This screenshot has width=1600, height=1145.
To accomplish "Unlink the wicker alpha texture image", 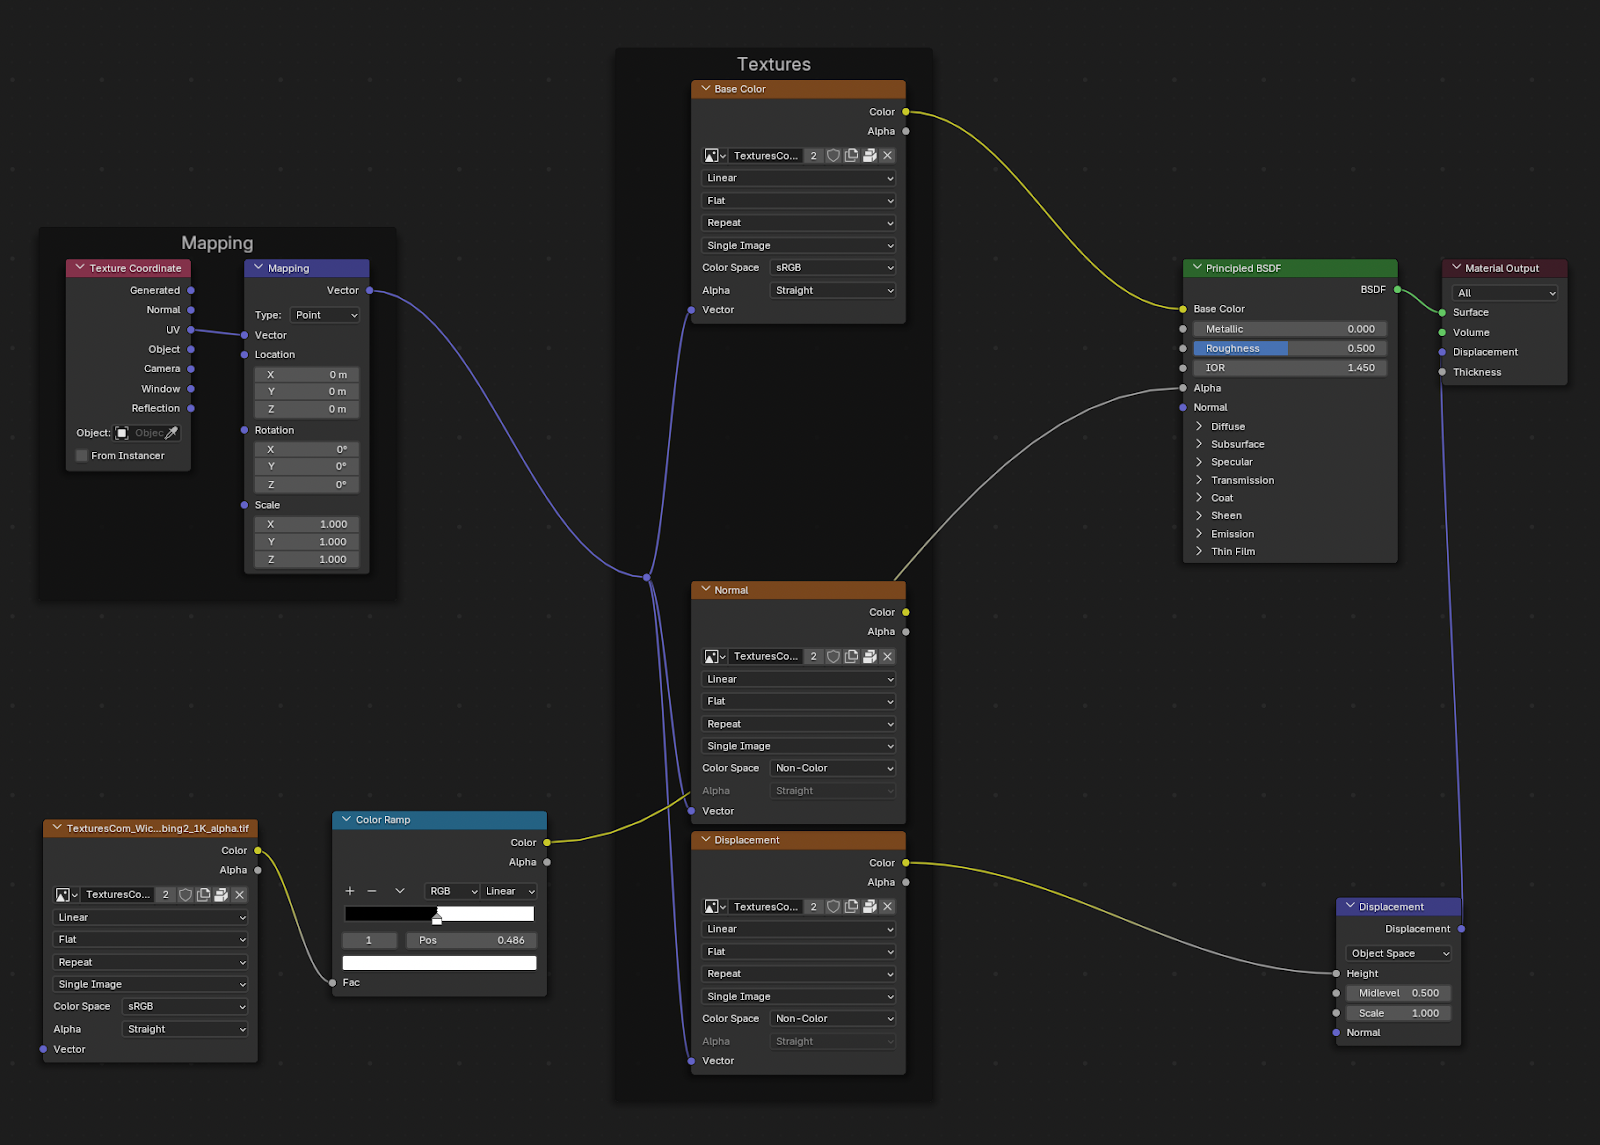I will pyautogui.click(x=239, y=895).
